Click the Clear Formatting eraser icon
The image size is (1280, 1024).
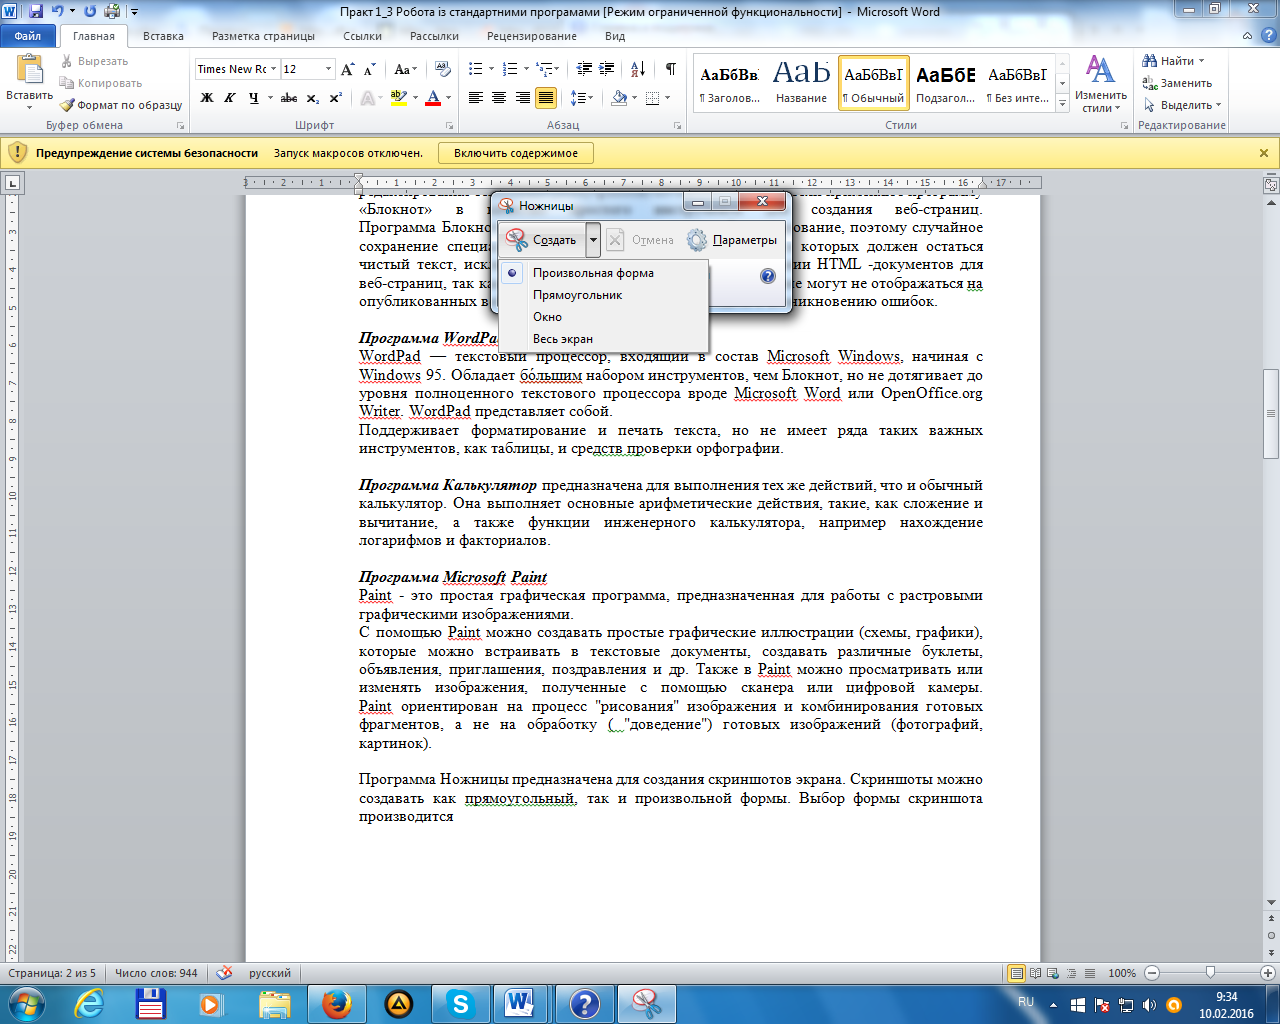coord(442,69)
